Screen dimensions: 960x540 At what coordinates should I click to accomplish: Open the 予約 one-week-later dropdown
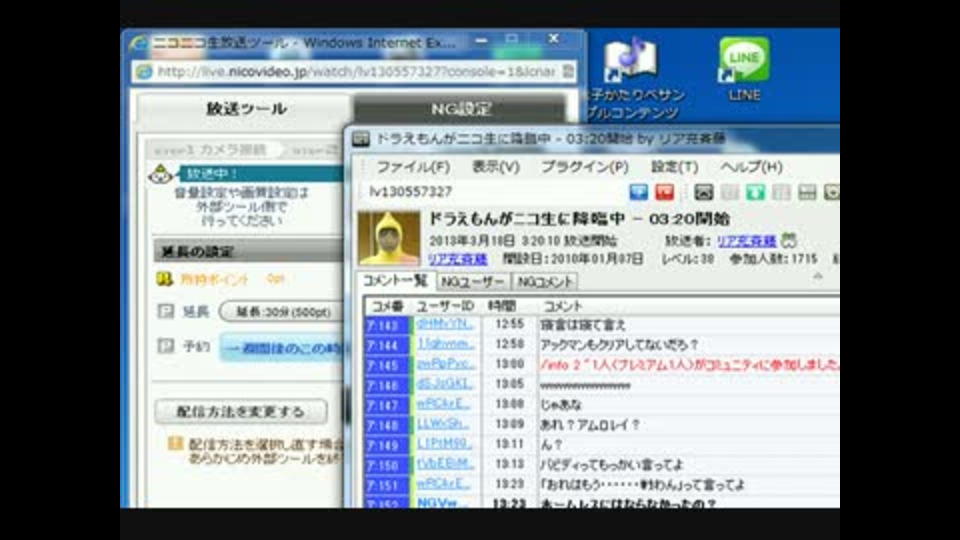click(x=282, y=348)
